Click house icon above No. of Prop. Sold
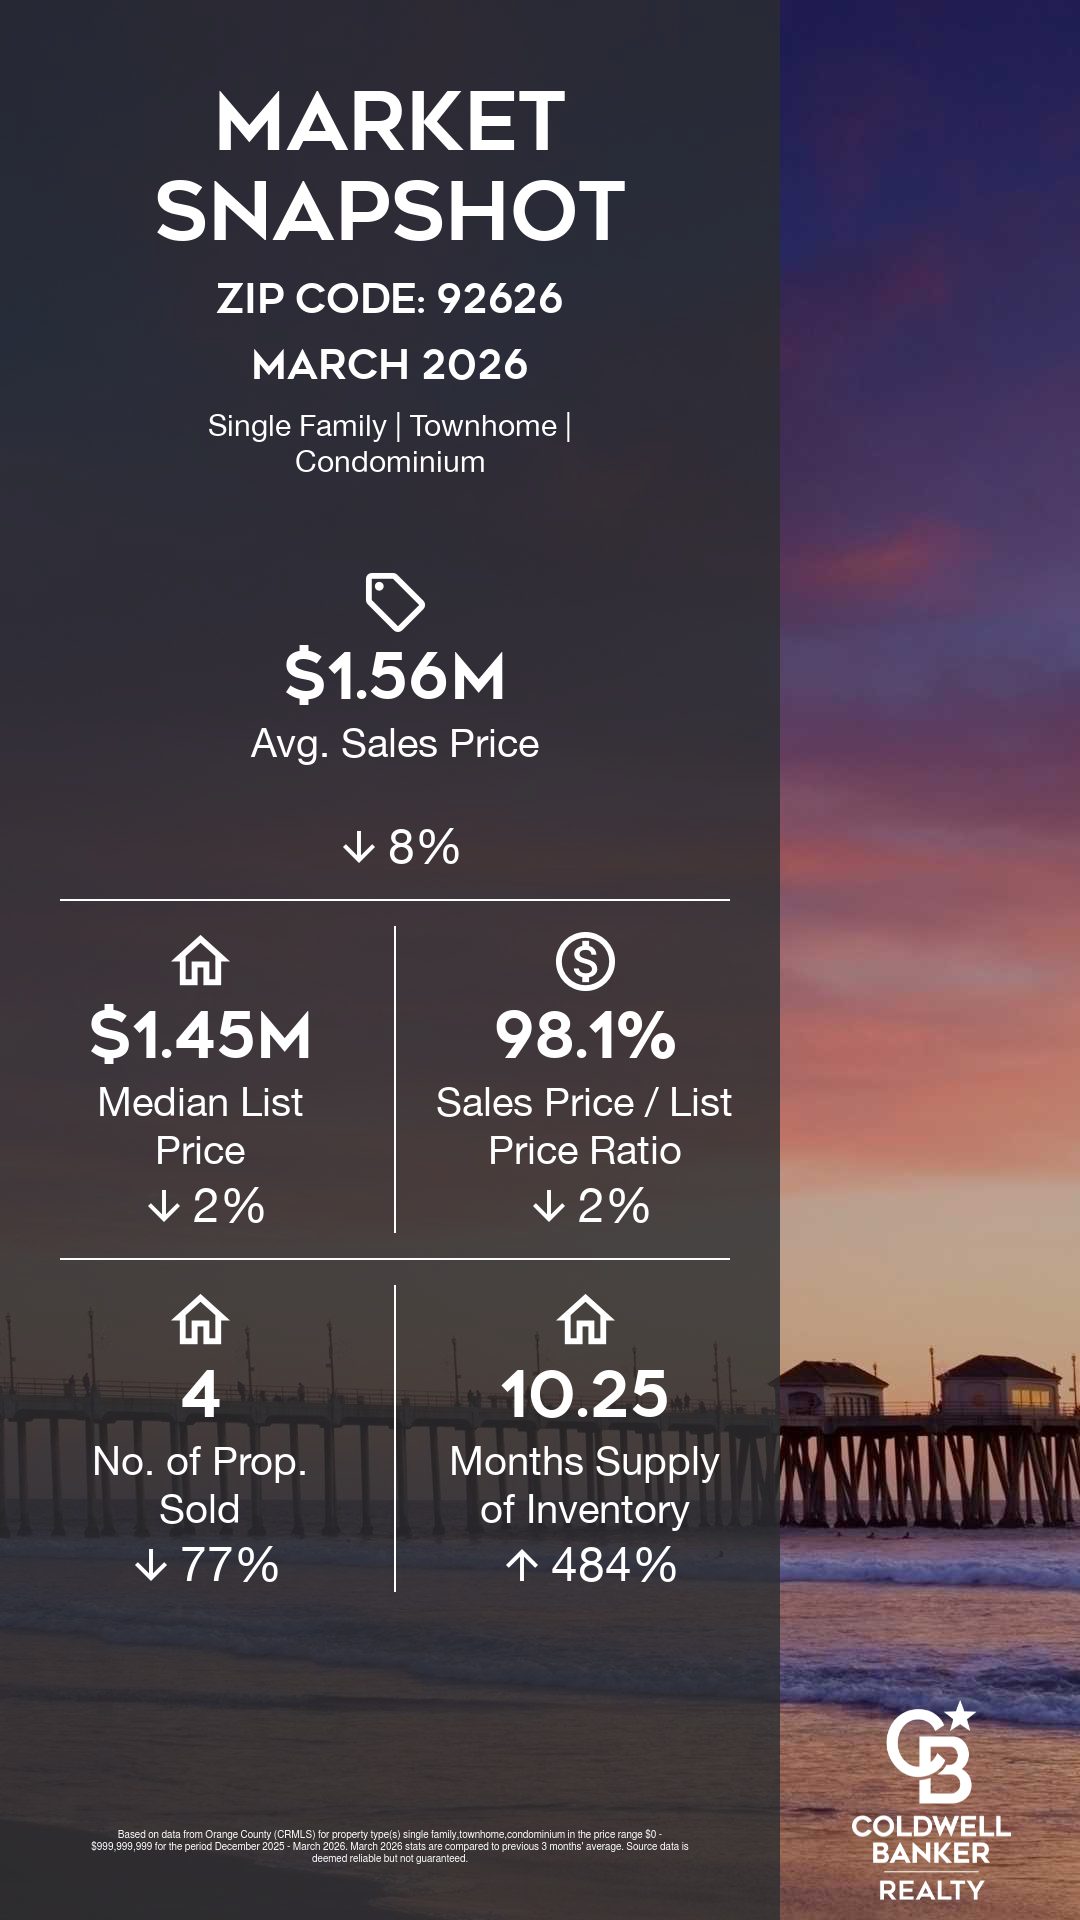The image size is (1080, 1920). tap(201, 1320)
